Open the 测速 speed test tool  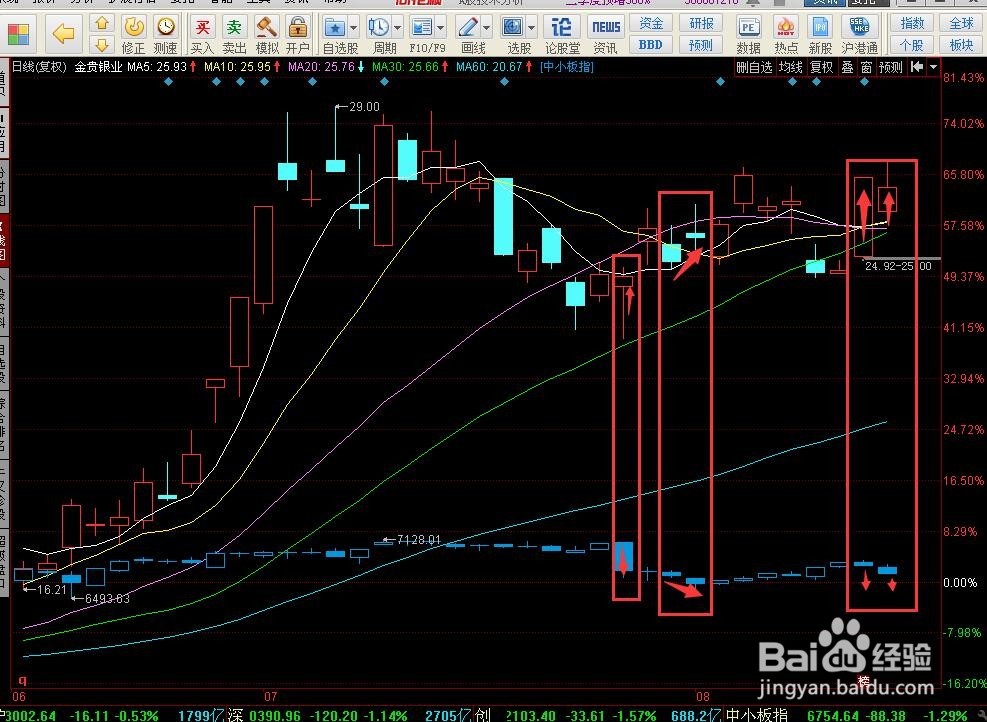pyautogui.click(x=166, y=35)
